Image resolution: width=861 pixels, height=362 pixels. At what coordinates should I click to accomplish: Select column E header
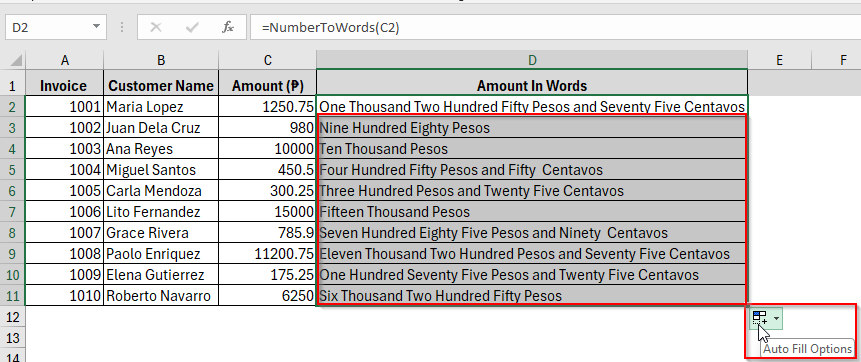(779, 60)
